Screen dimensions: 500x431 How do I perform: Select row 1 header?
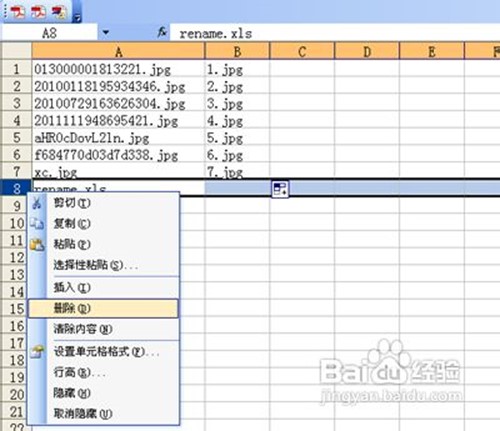point(16,69)
